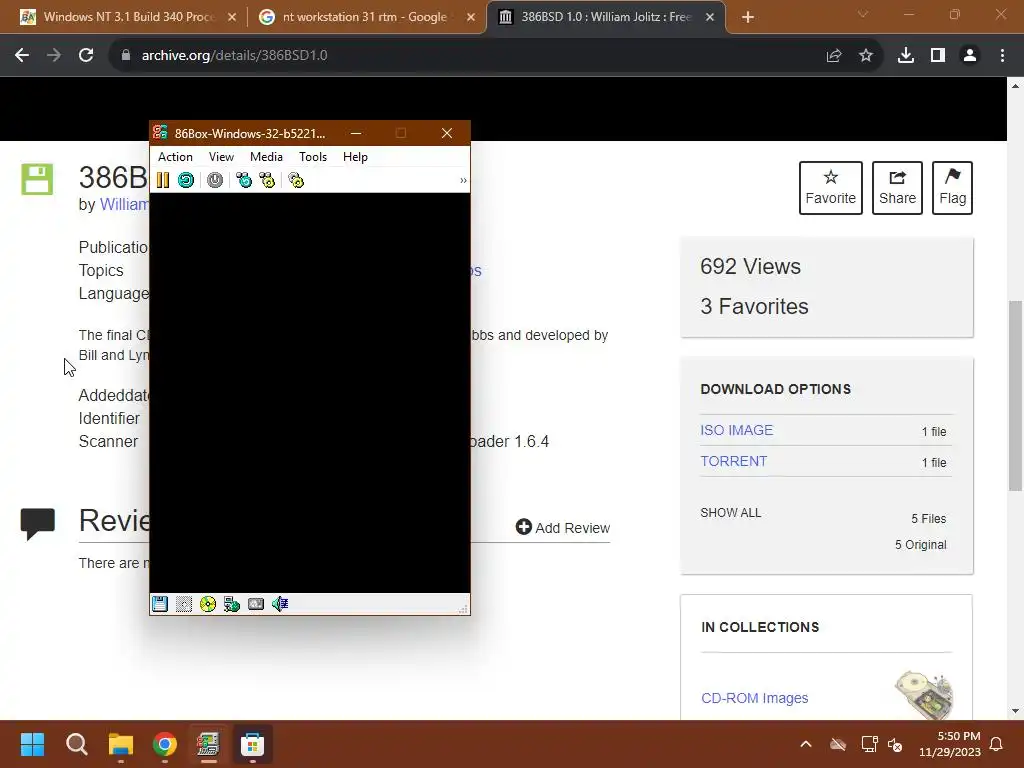Click the empty floppy drive status icon
The width and height of the screenshot is (1024, 768).
point(184,604)
